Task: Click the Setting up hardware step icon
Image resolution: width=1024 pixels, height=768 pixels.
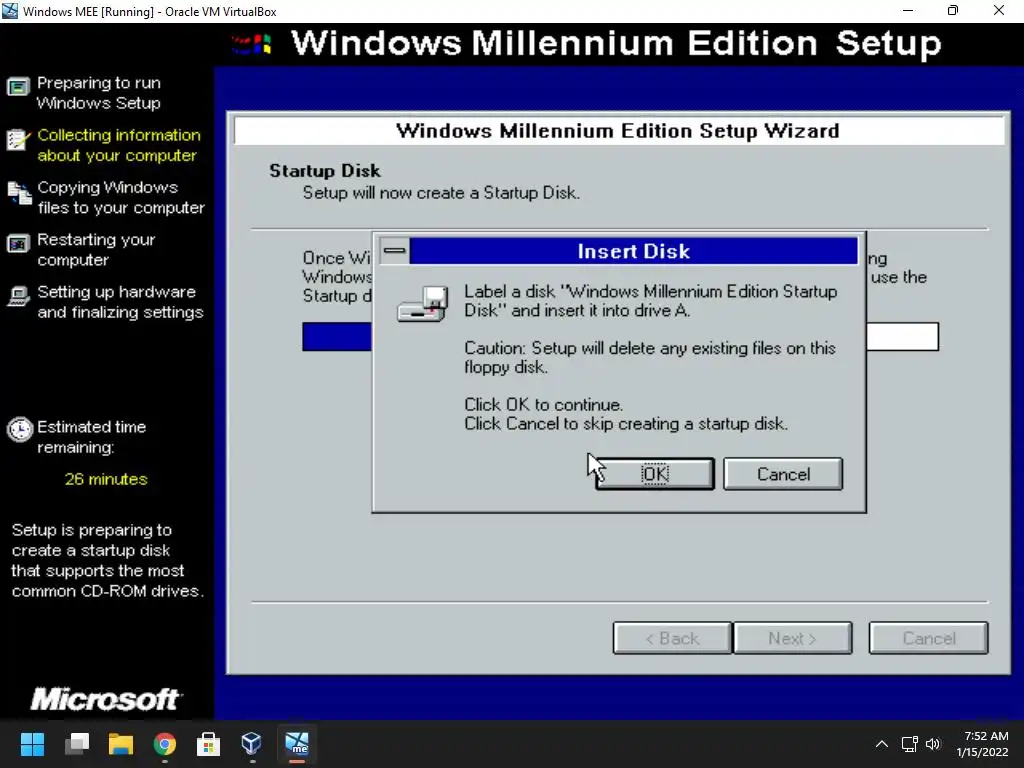Action: click(x=18, y=296)
